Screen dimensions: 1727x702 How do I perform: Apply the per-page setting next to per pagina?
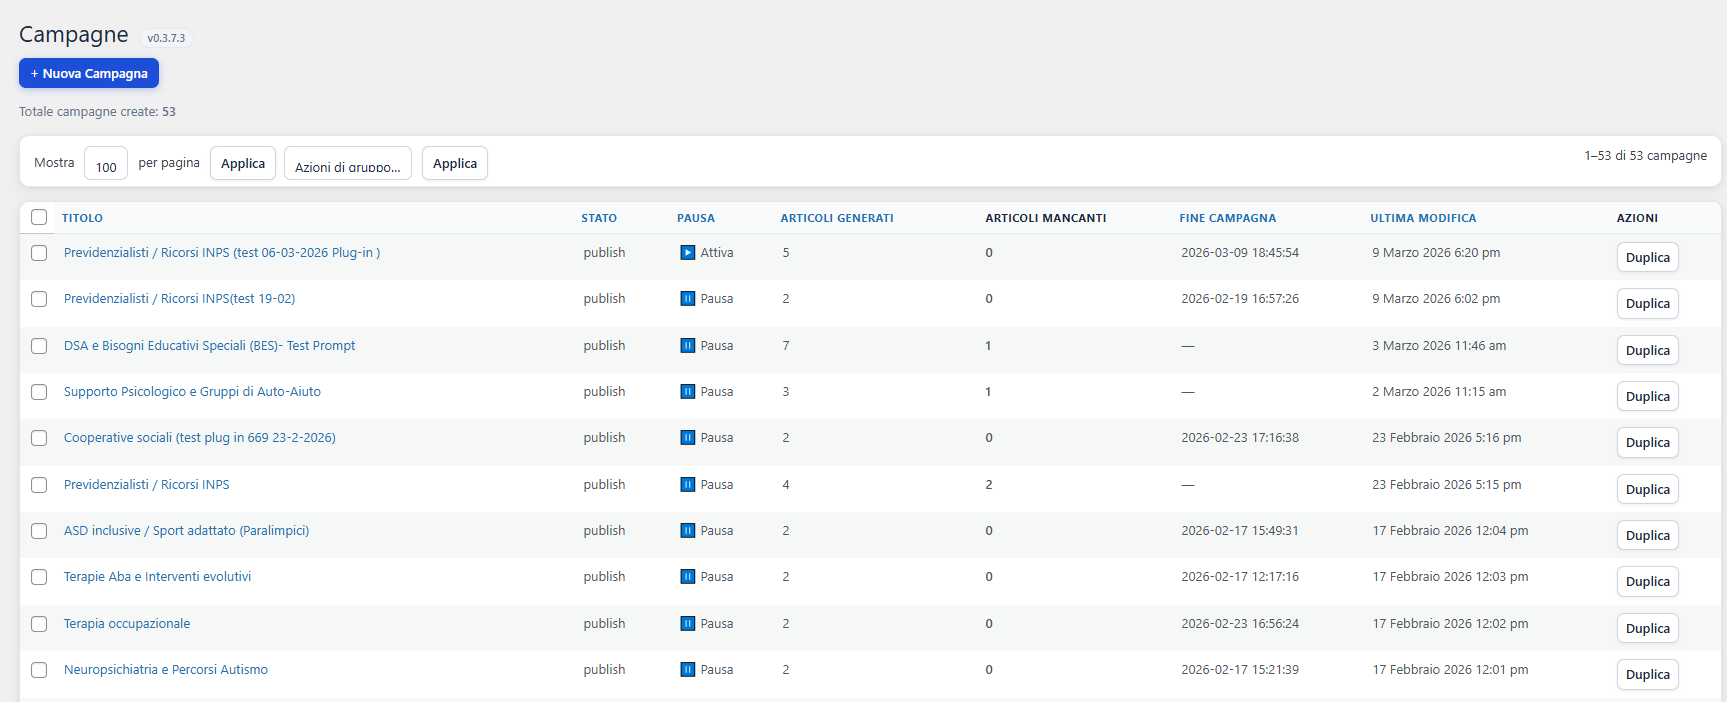[243, 163]
